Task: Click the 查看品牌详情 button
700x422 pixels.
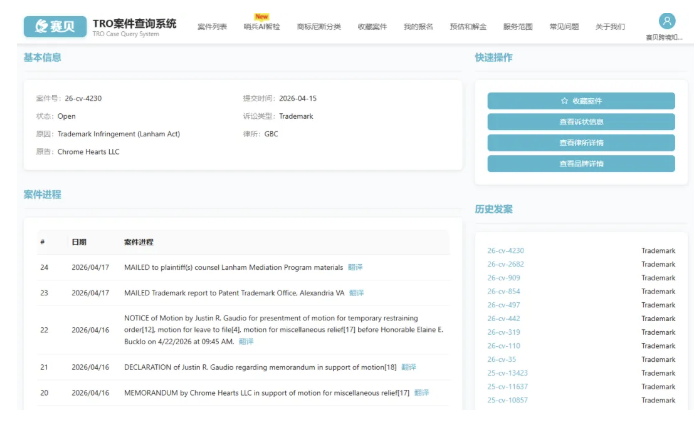Action: tap(581, 164)
